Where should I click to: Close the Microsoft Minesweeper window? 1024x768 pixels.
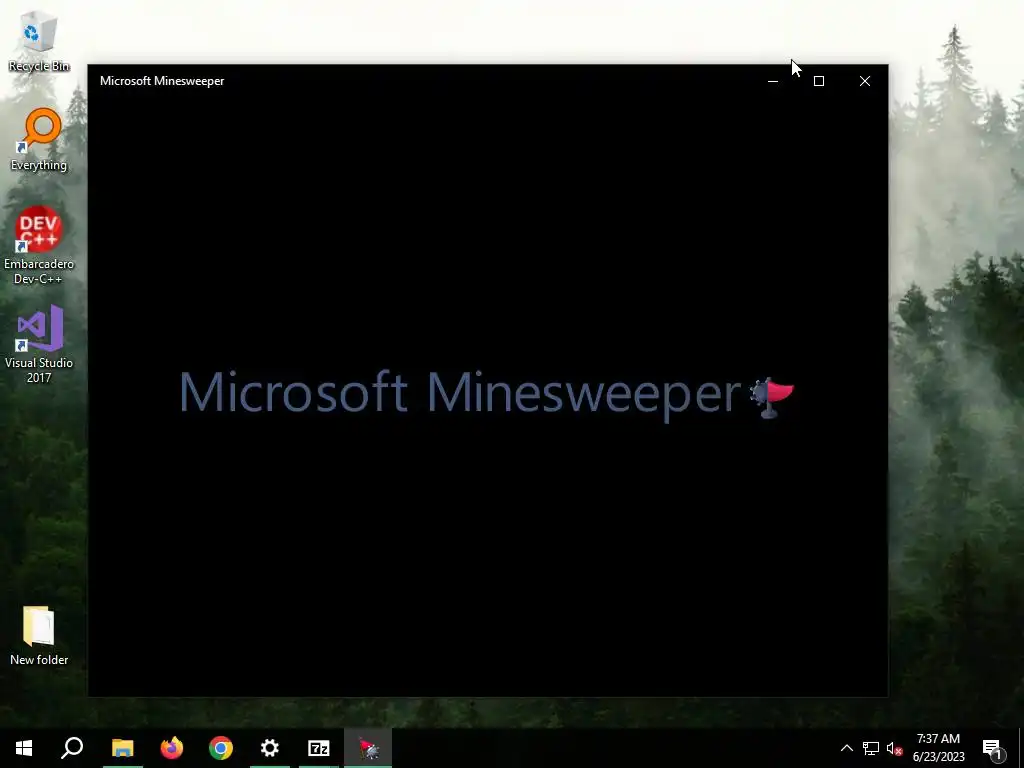(x=865, y=81)
